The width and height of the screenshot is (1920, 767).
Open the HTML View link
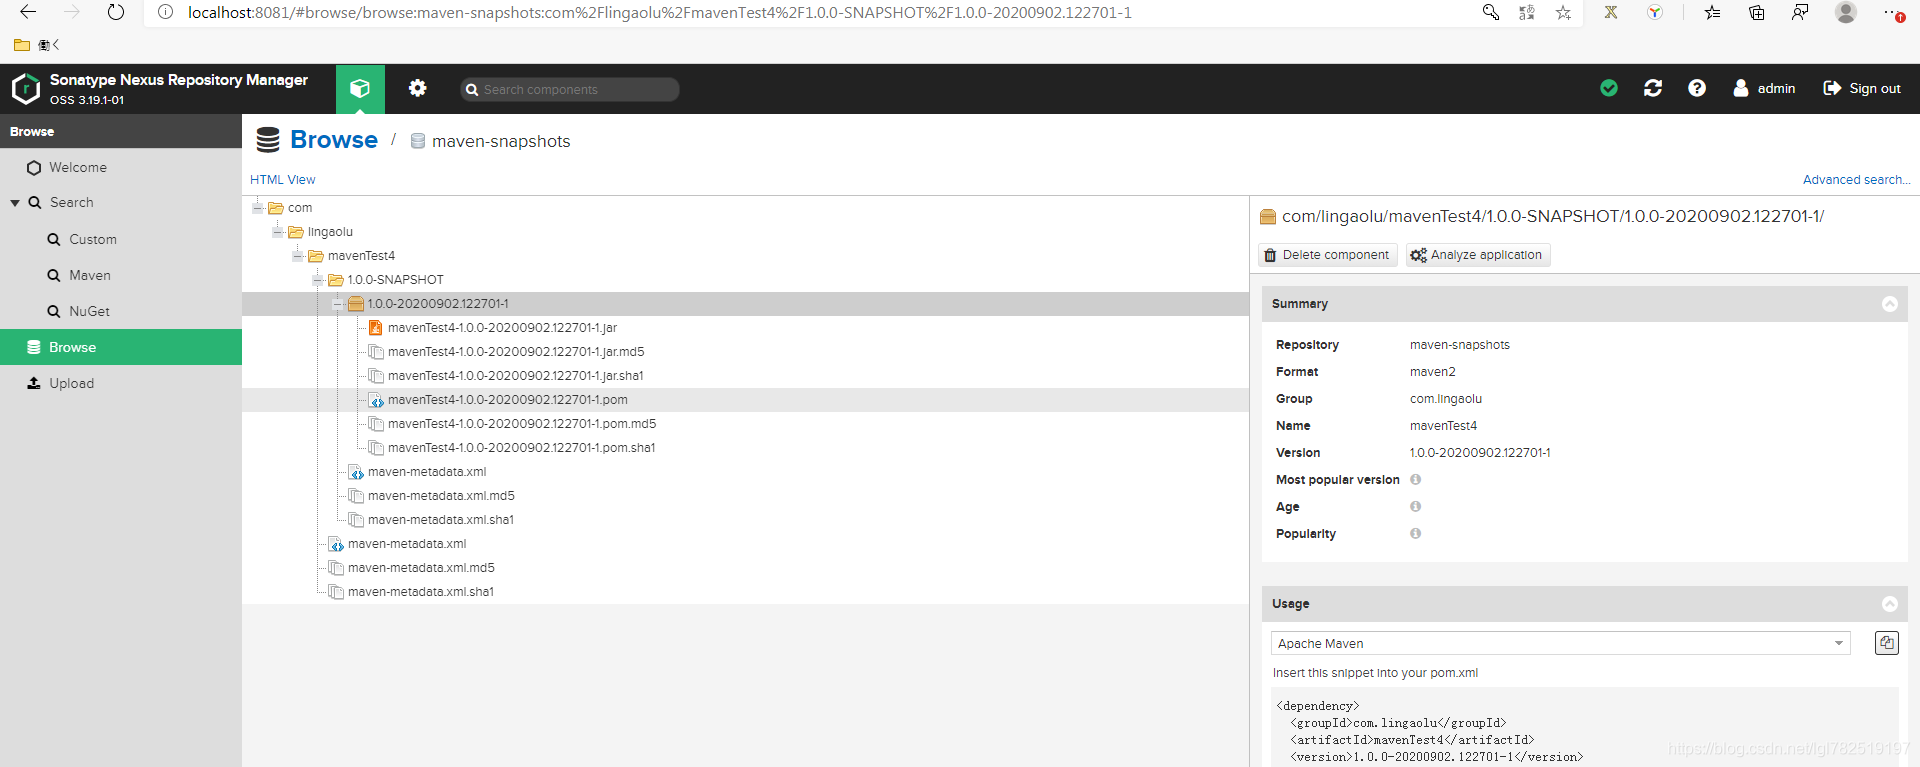tap(282, 180)
